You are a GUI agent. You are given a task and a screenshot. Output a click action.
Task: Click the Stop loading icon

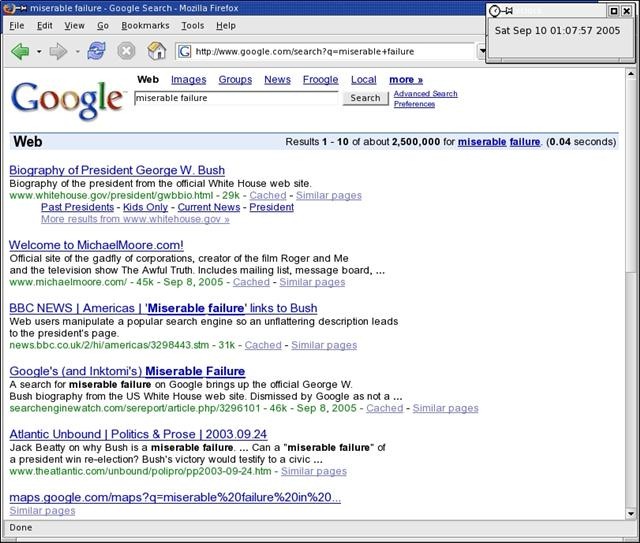(x=126, y=51)
